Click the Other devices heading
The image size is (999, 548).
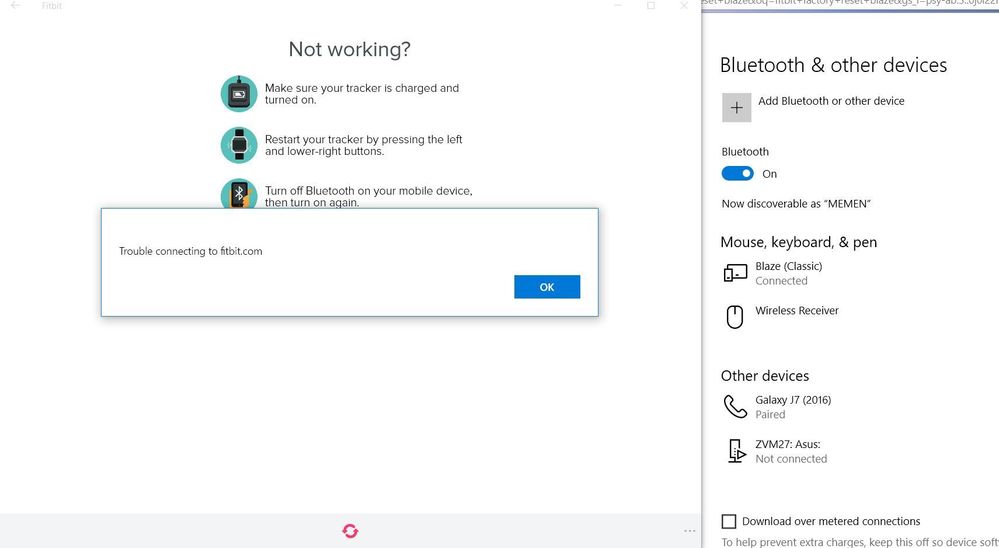[x=765, y=376]
